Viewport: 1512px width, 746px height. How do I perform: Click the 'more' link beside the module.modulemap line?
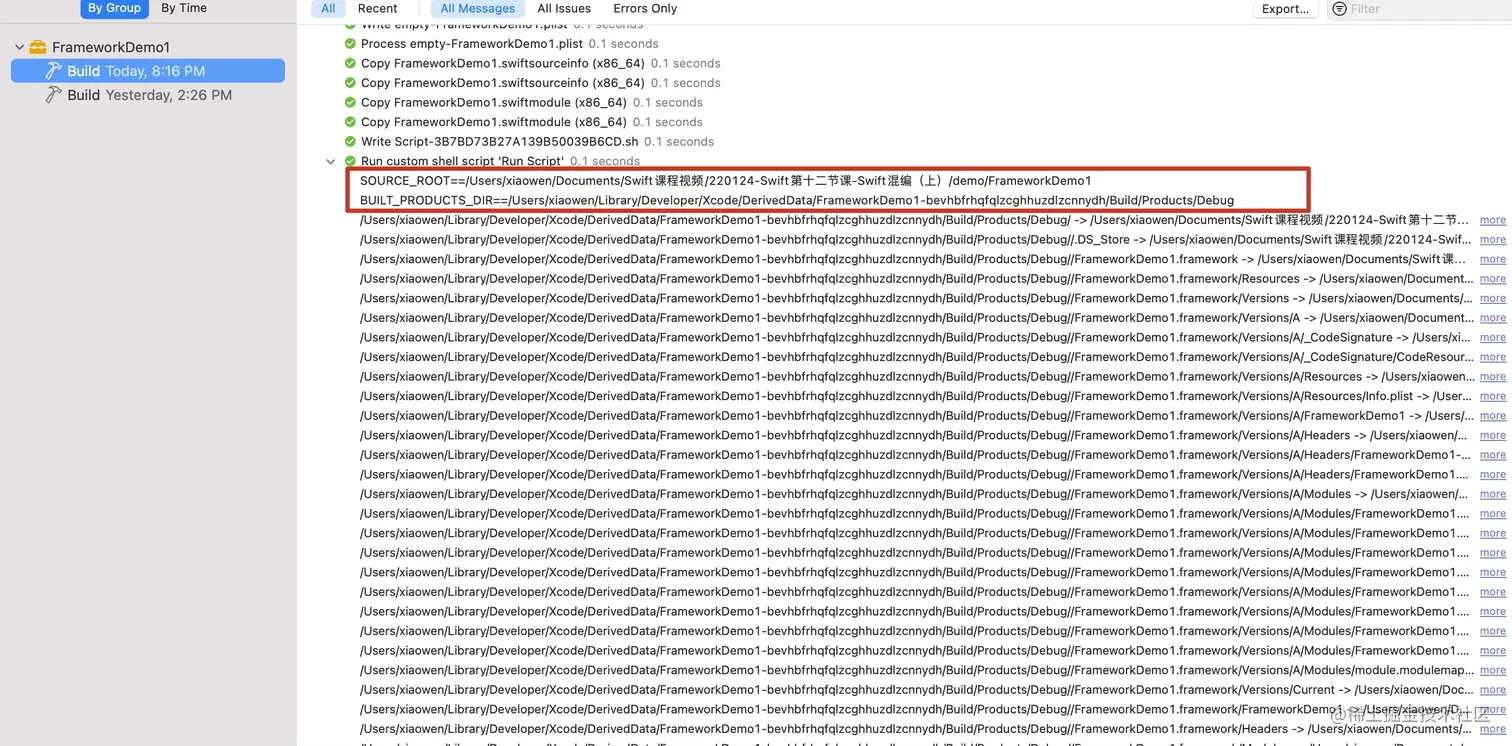tap(1492, 670)
